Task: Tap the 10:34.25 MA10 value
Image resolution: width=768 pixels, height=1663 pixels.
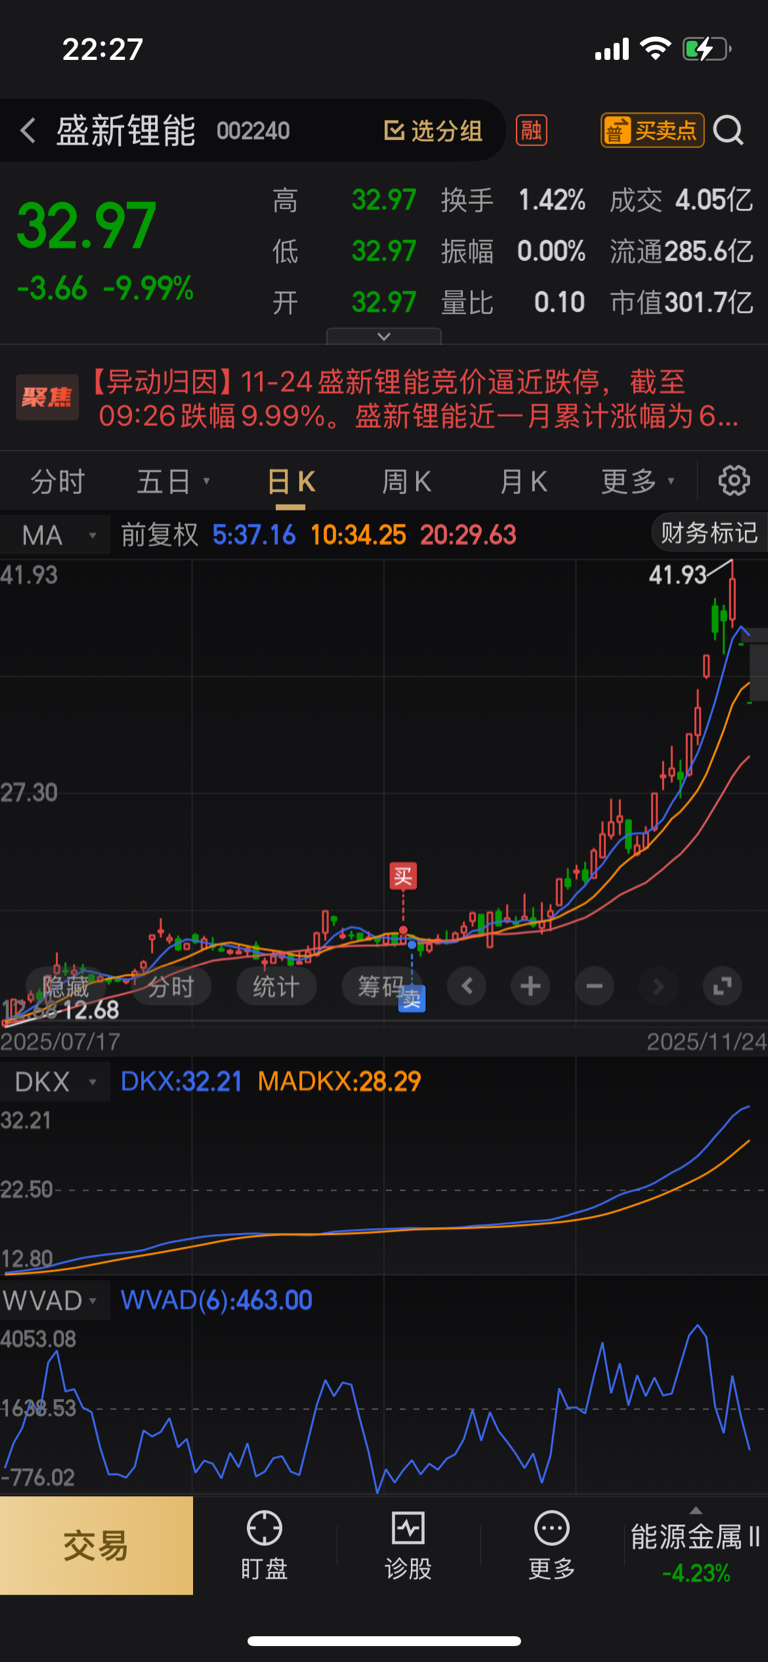Action: click(358, 535)
